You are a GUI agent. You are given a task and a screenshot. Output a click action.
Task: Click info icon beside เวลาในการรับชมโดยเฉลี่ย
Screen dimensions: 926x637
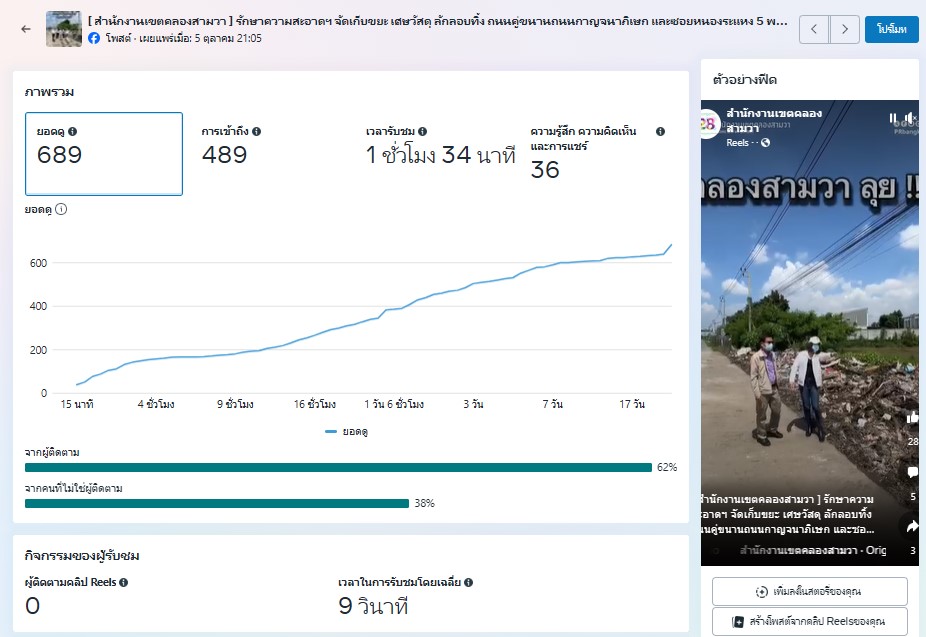pyautogui.click(x=469, y=582)
